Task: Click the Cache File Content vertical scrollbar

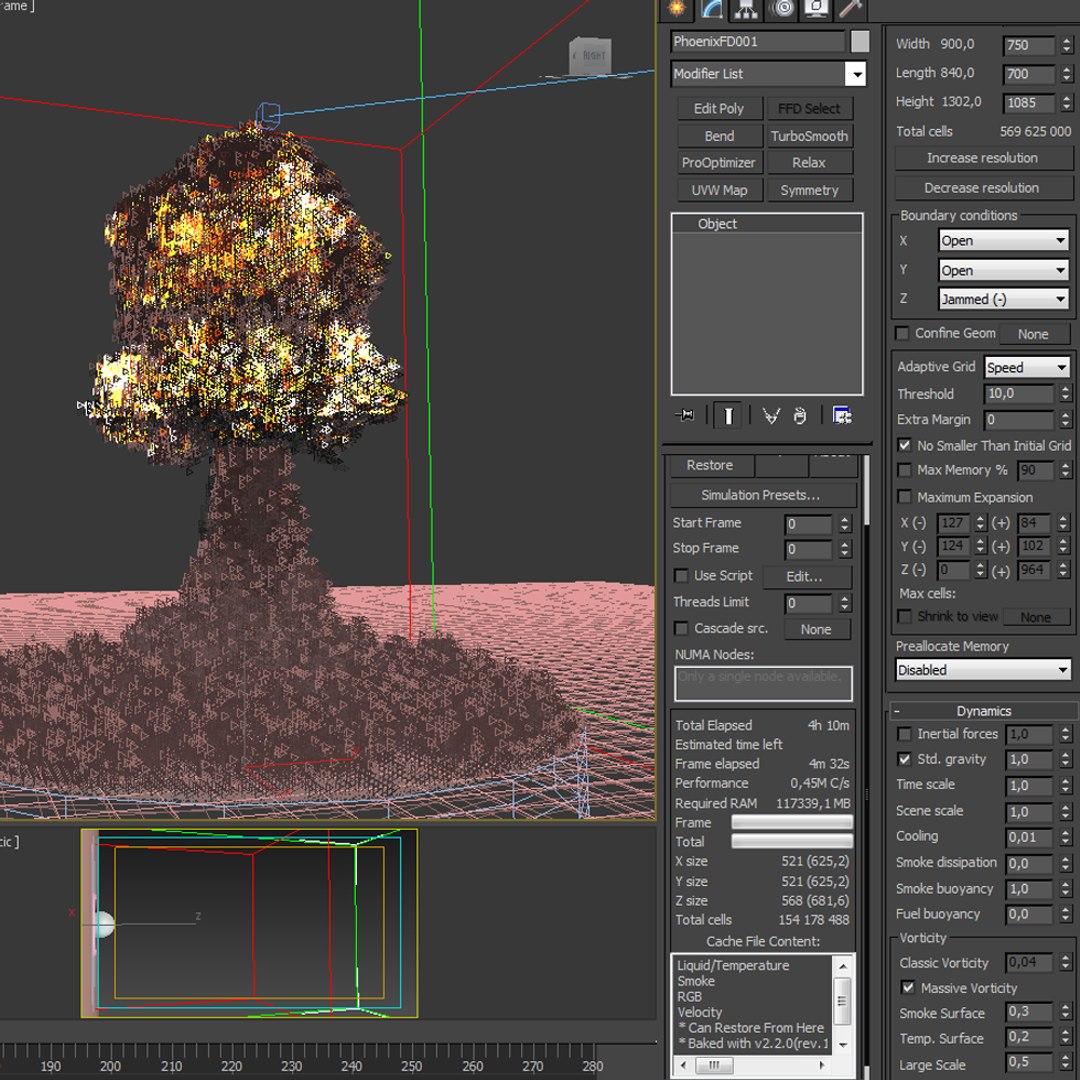Action: point(842,1003)
